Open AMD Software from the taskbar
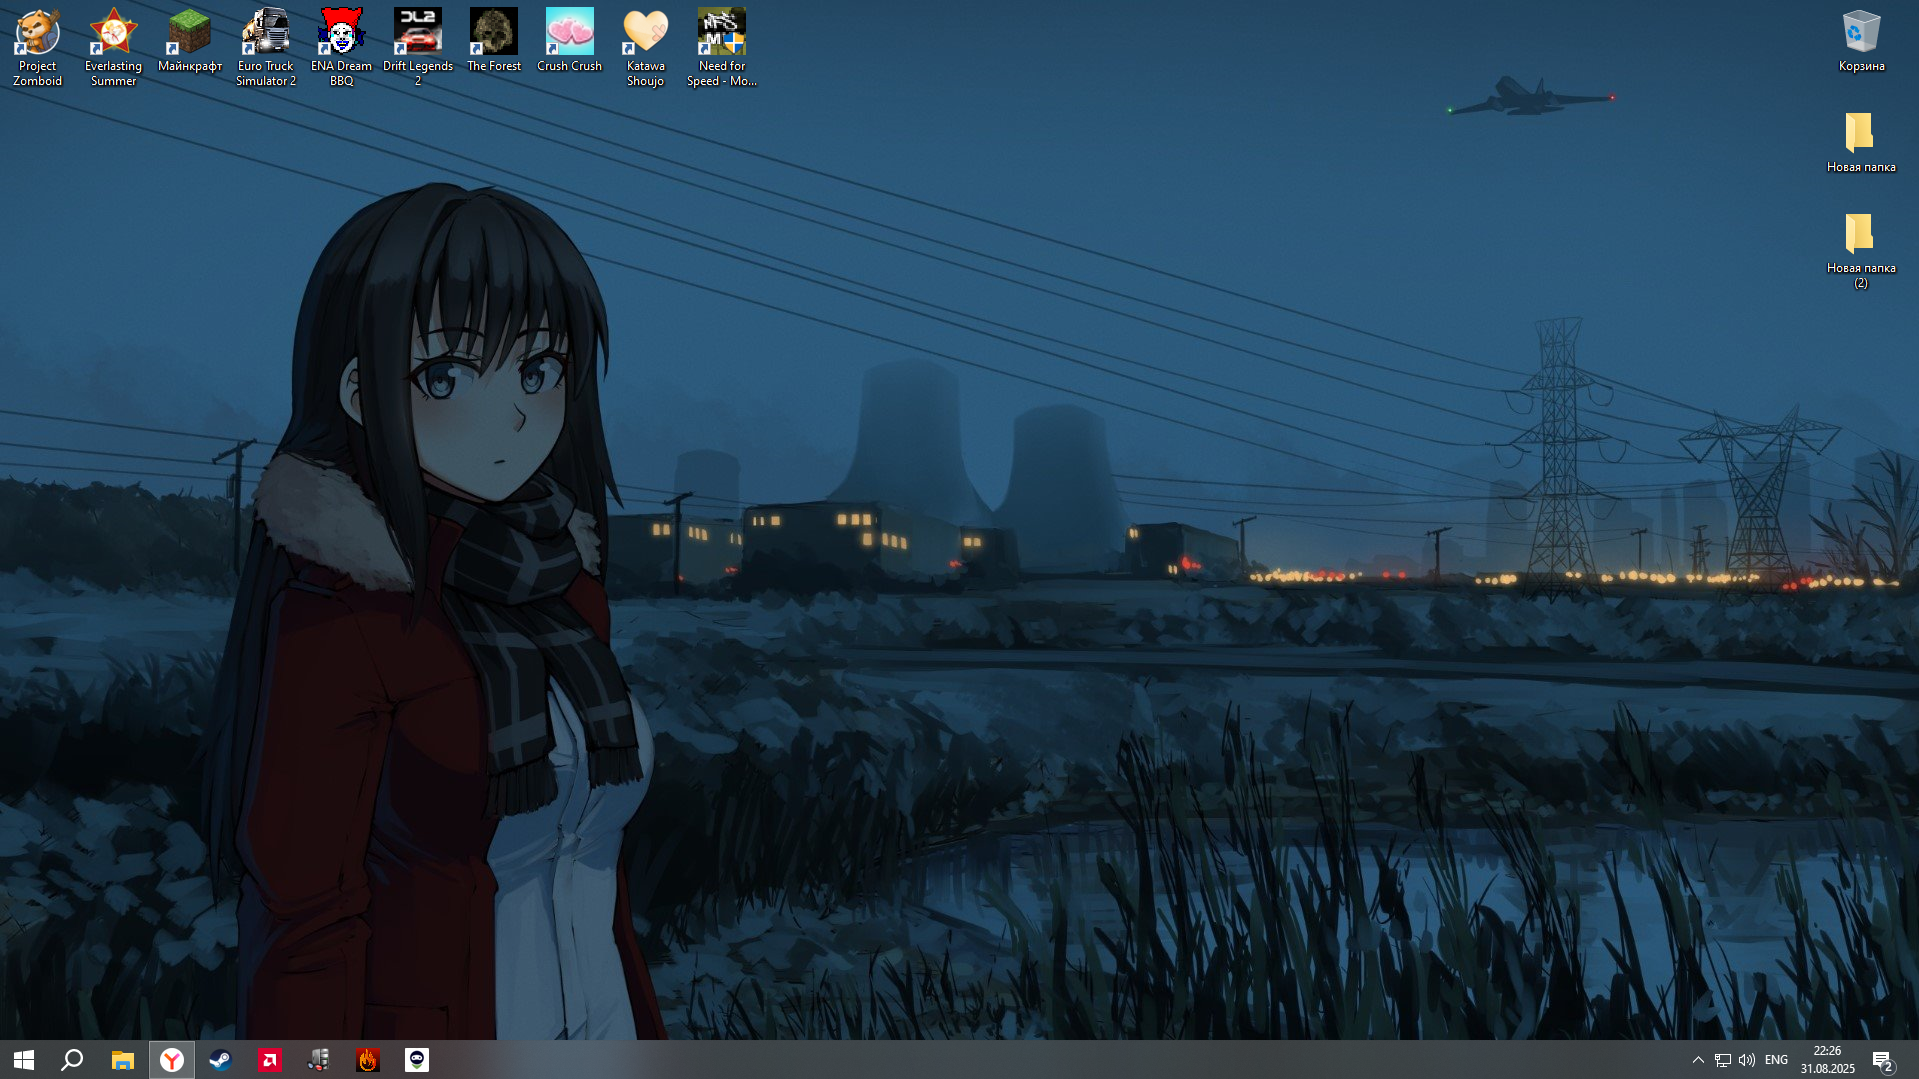The width and height of the screenshot is (1919, 1079). pyautogui.click(x=269, y=1060)
